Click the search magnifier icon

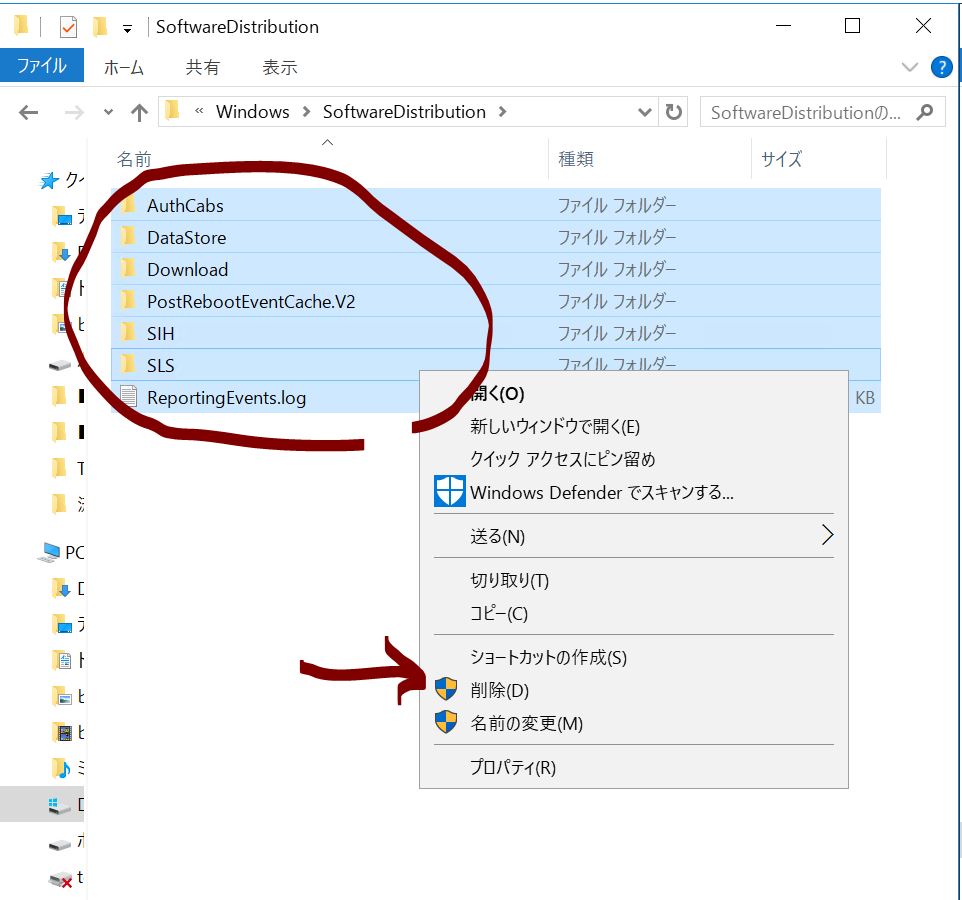(926, 112)
